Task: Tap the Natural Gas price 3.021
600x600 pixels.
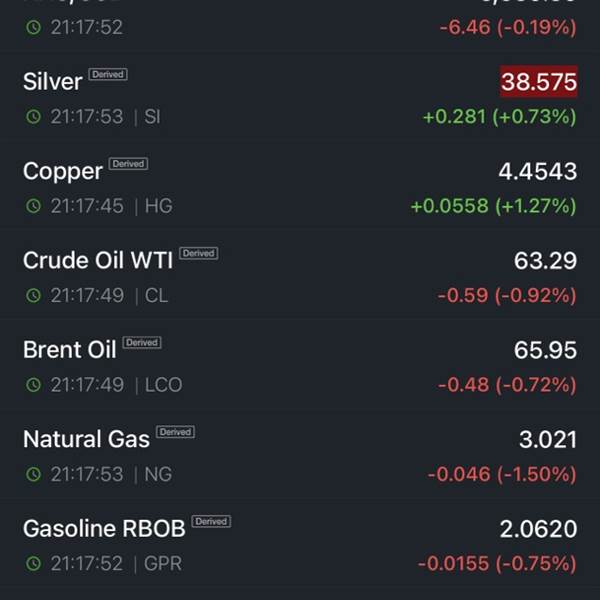Action: [548, 439]
